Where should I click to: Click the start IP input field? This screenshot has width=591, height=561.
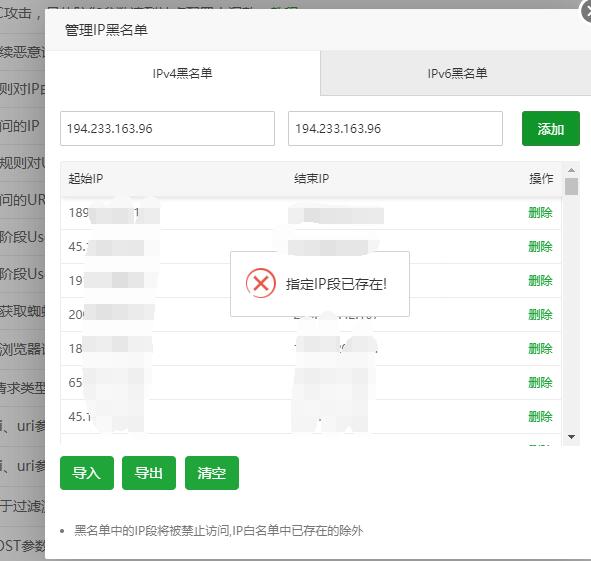167,129
